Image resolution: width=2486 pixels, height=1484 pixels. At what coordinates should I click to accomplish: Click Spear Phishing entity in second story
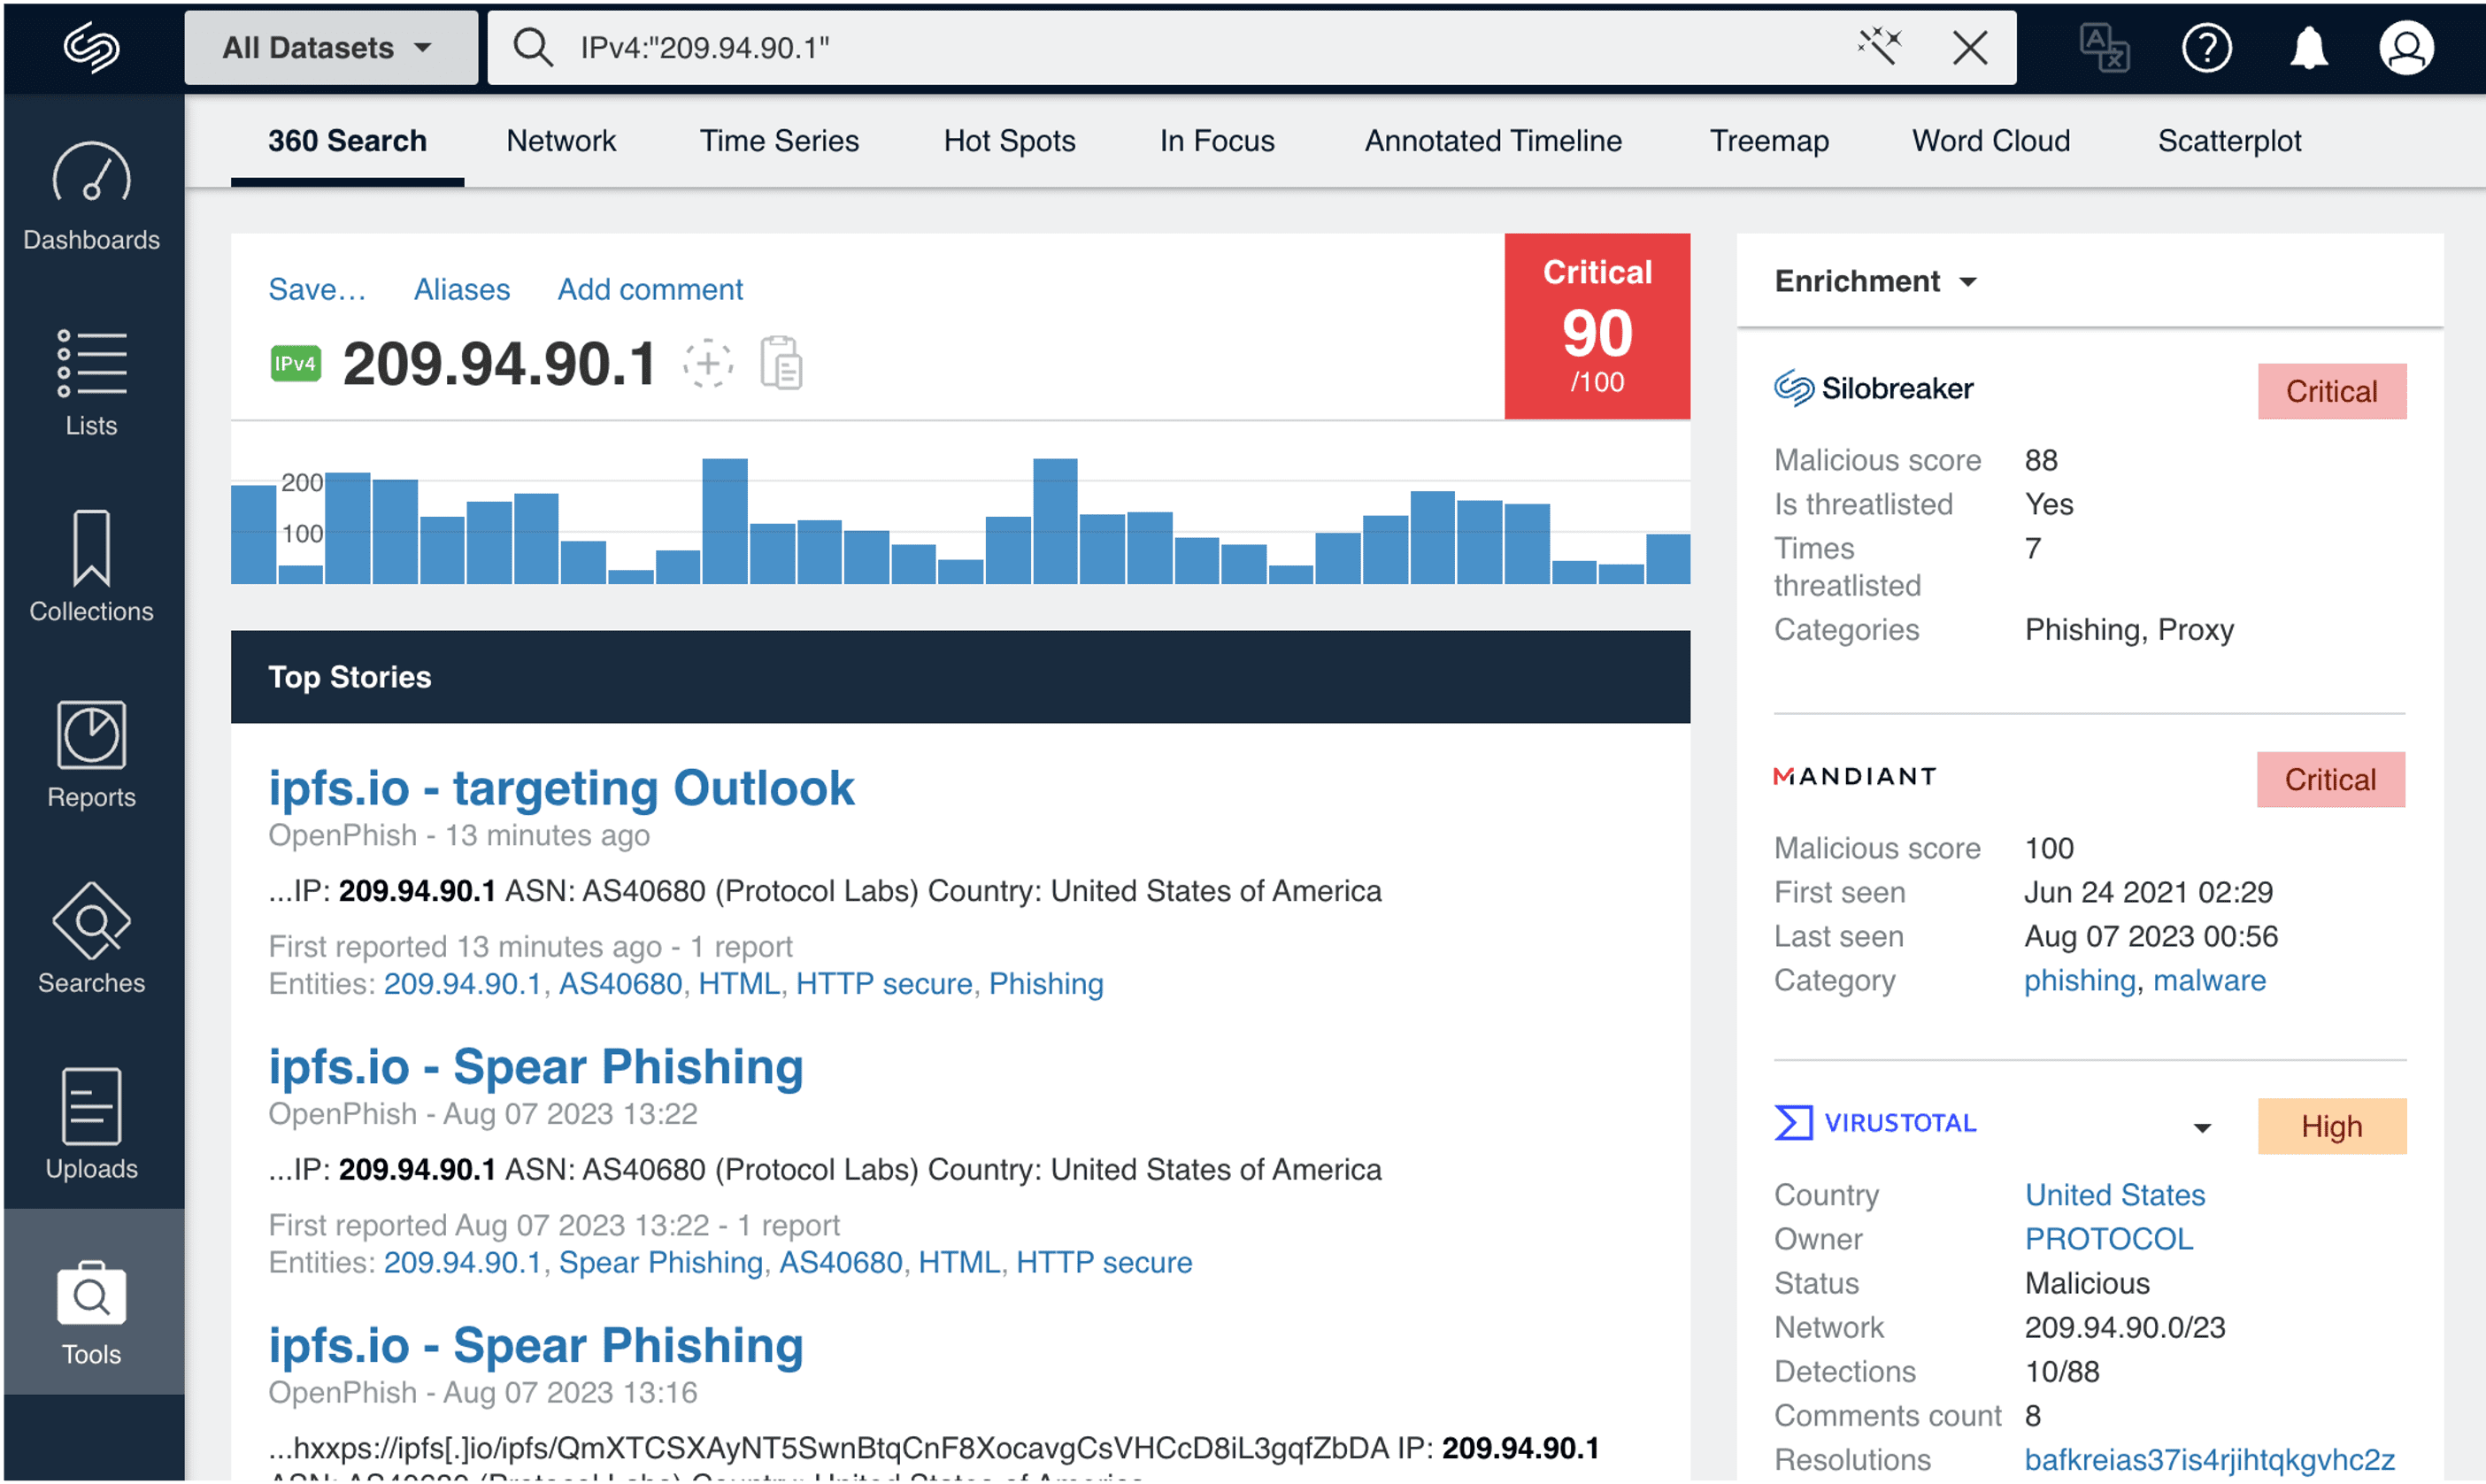661,1262
